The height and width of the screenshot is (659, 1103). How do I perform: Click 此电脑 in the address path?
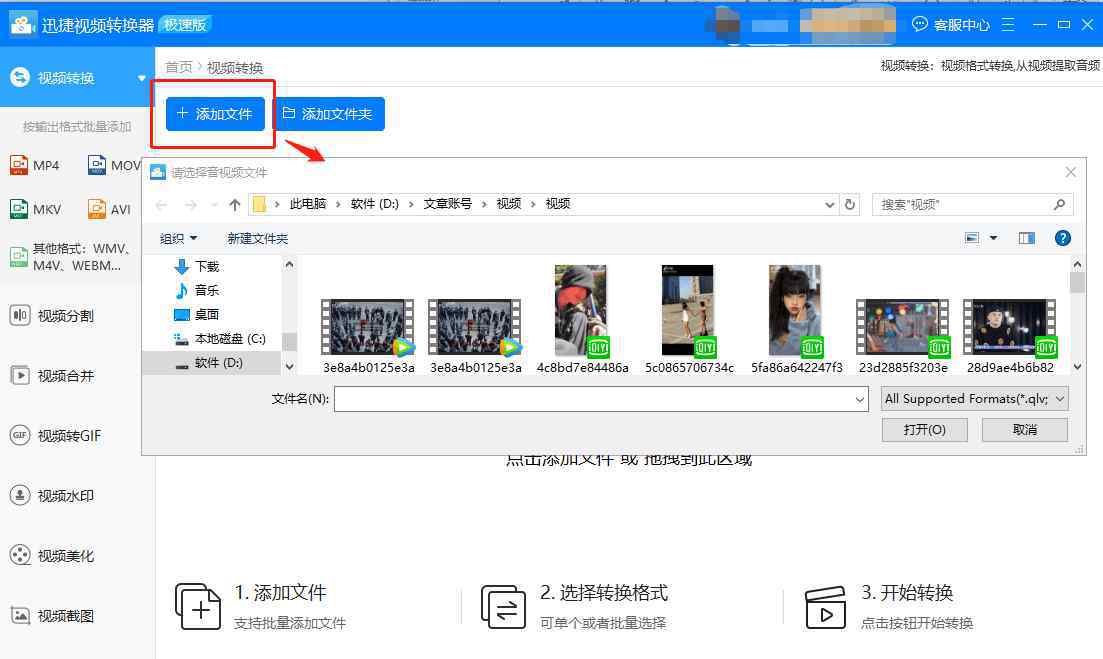pos(308,204)
